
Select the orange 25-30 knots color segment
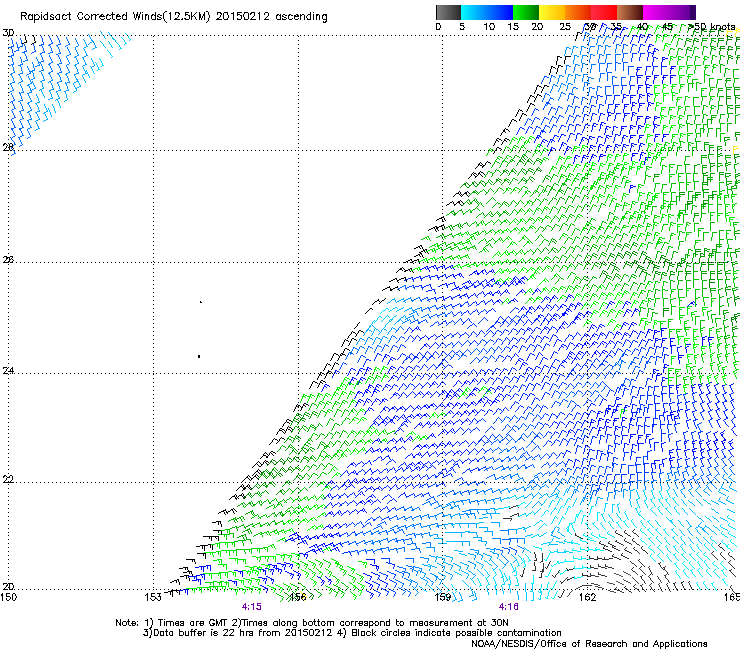click(x=578, y=12)
